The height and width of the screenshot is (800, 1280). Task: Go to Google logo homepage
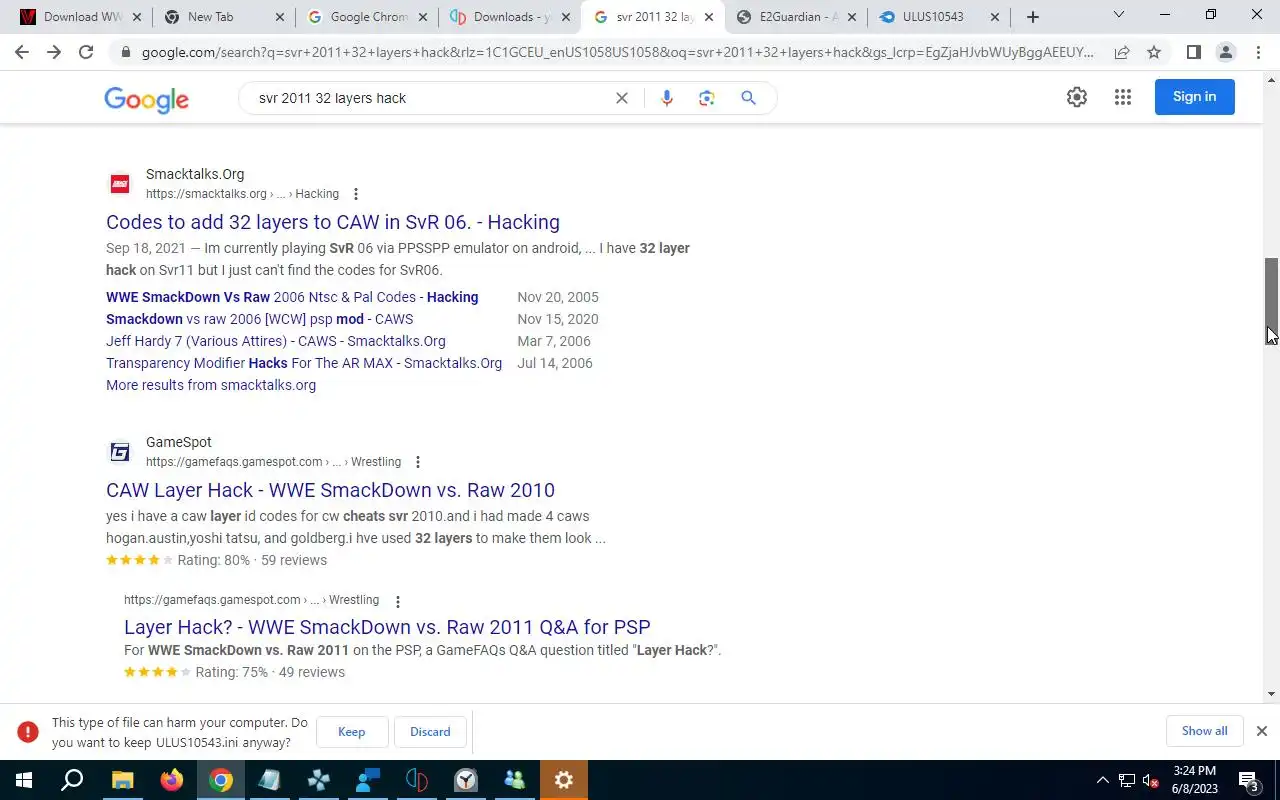[x=146, y=99]
